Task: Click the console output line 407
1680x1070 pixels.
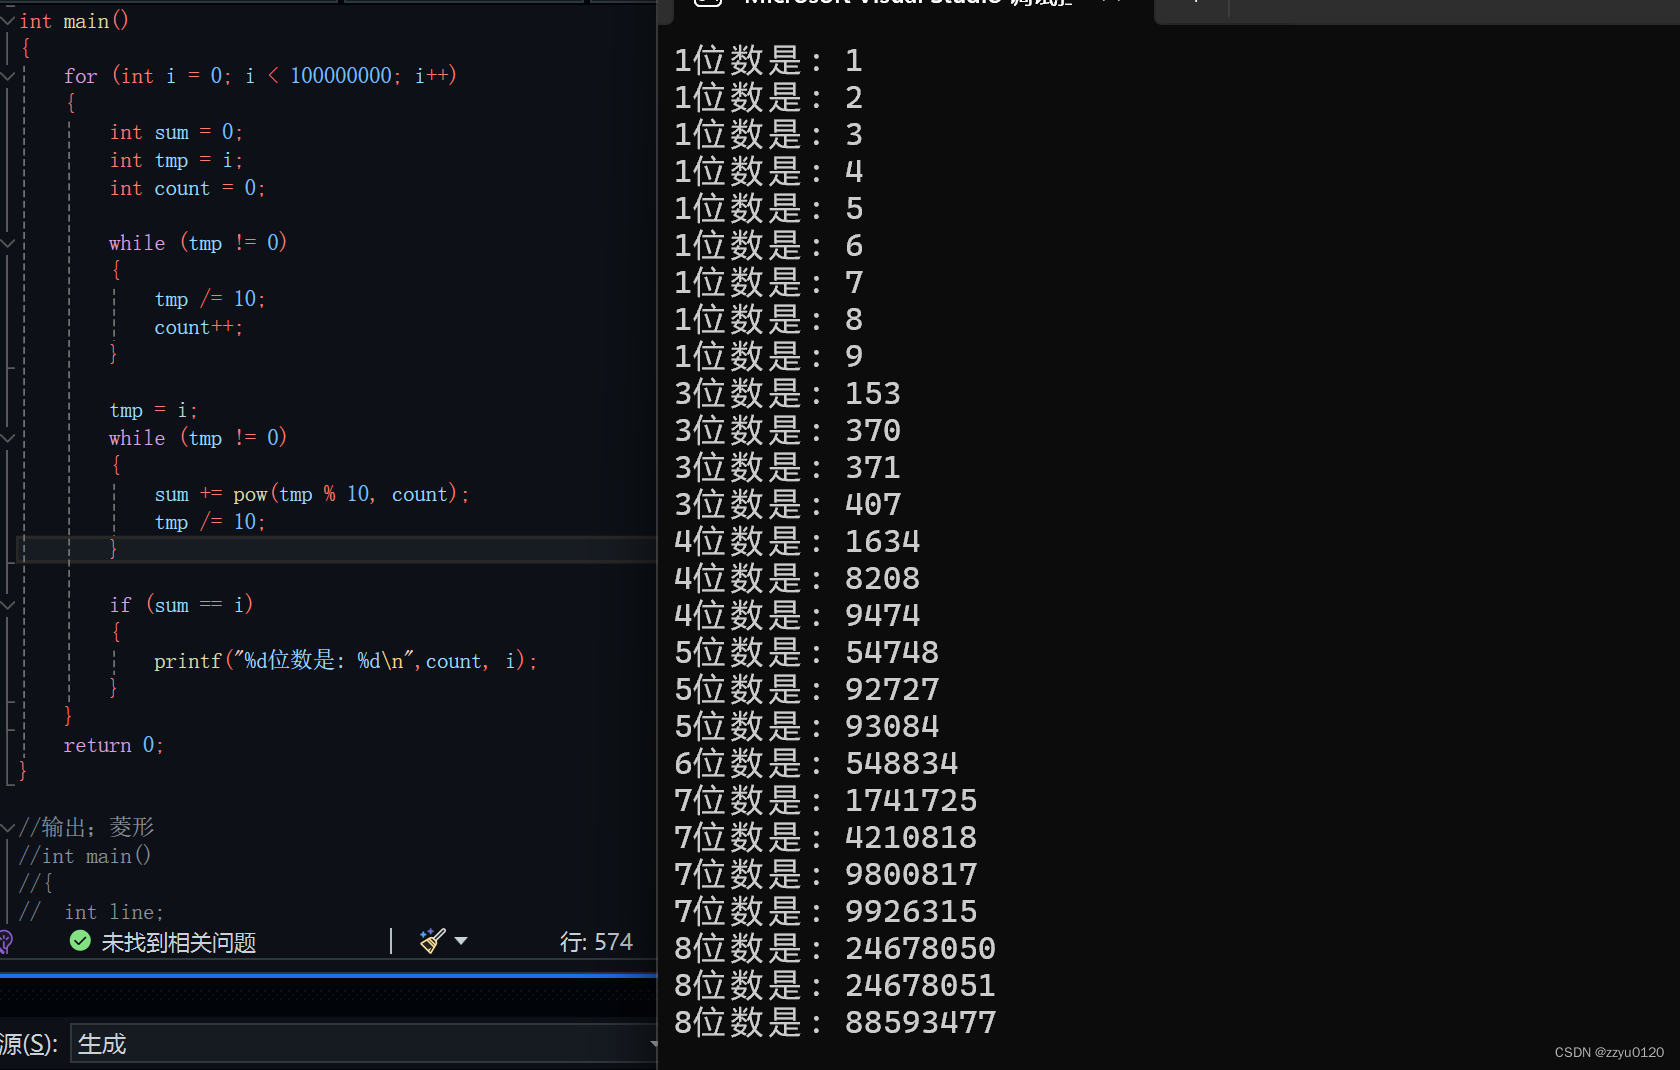Action: tap(787, 504)
